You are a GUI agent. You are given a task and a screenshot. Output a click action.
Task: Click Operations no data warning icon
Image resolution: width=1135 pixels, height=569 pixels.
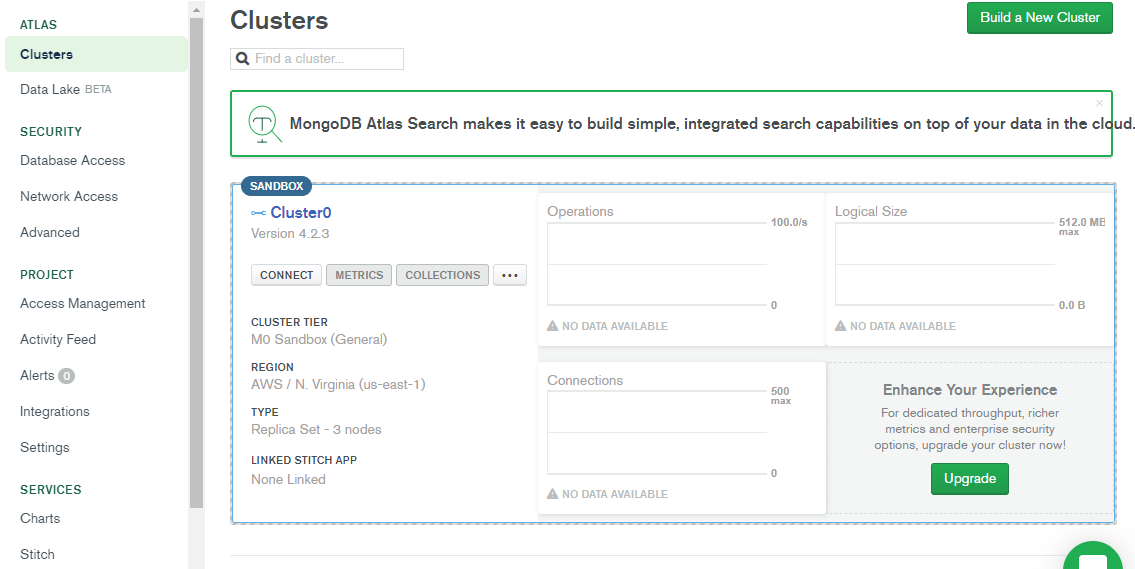click(552, 326)
